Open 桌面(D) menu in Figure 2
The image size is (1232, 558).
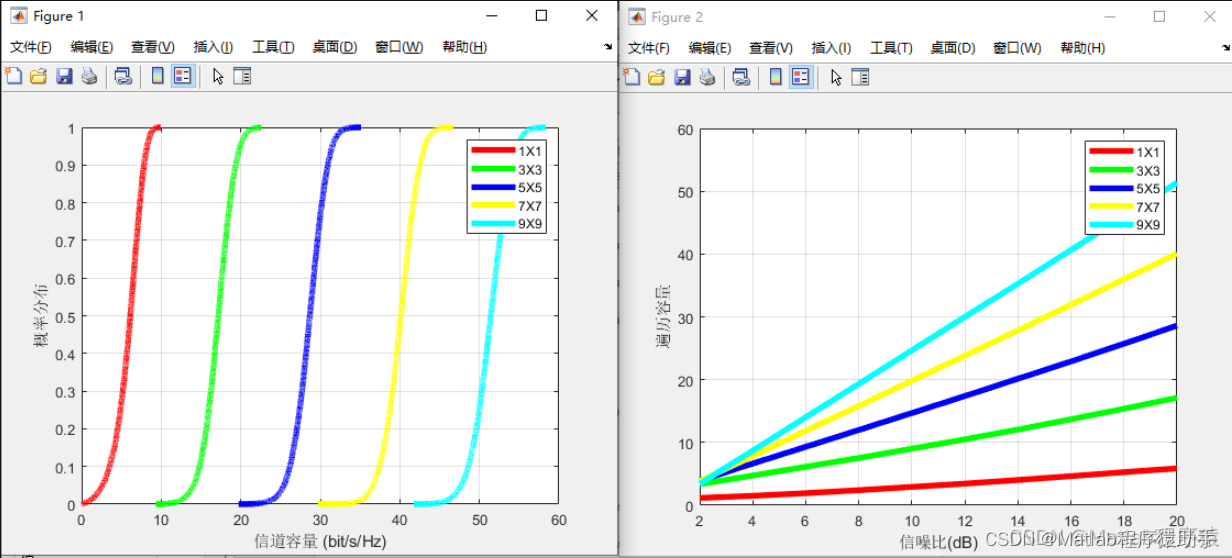(952, 48)
